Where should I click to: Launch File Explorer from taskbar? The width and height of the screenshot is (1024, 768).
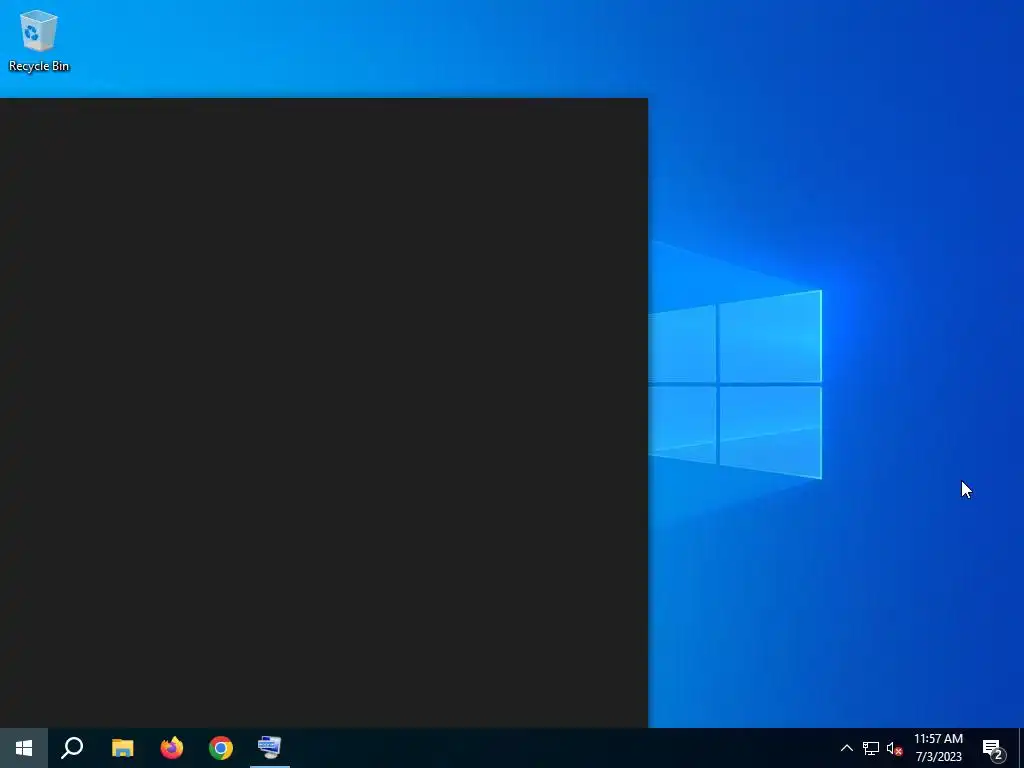(x=122, y=748)
